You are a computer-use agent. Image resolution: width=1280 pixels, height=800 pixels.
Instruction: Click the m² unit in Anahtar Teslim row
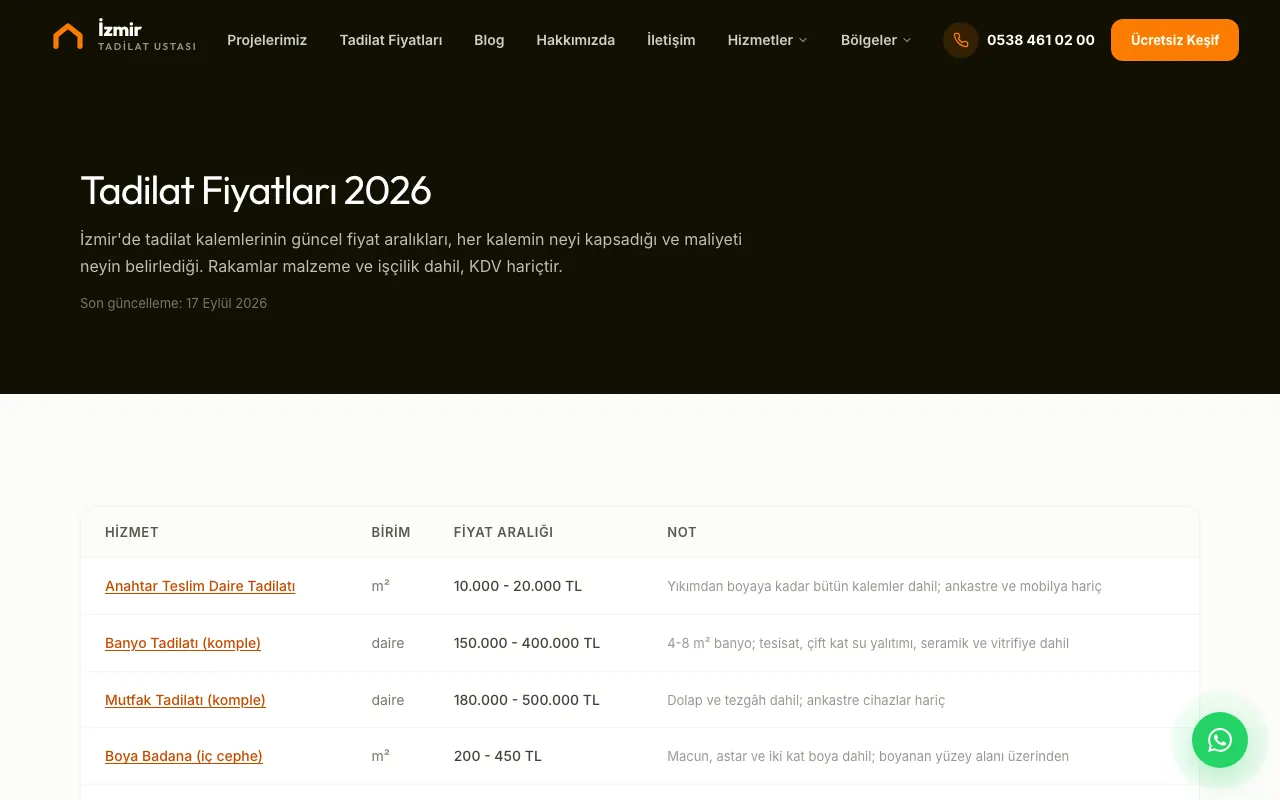pyautogui.click(x=380, y=586)
